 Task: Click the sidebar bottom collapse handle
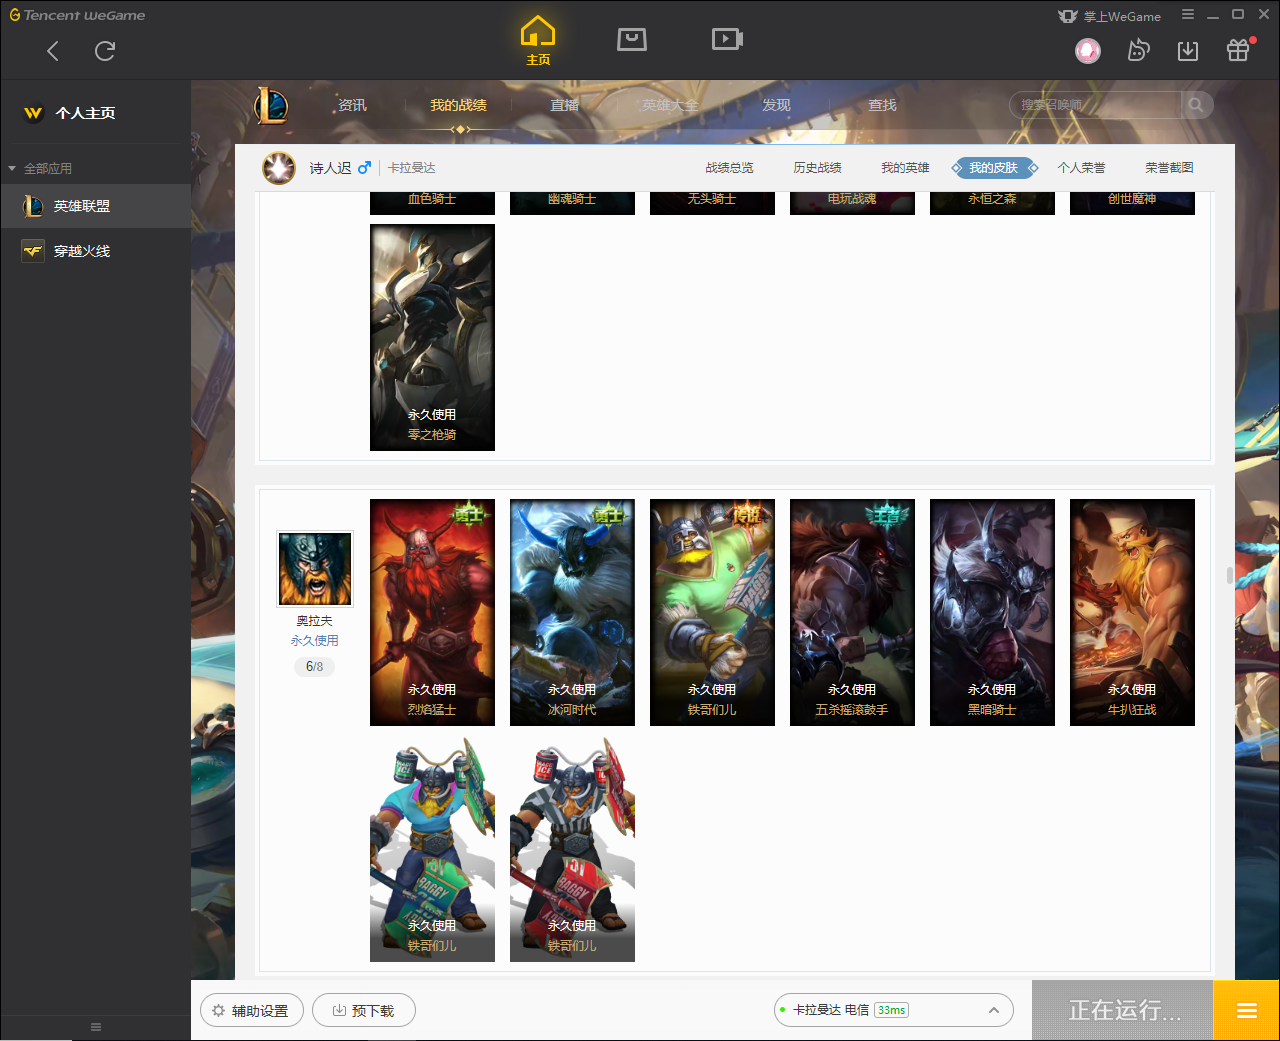click(96, 1027)
